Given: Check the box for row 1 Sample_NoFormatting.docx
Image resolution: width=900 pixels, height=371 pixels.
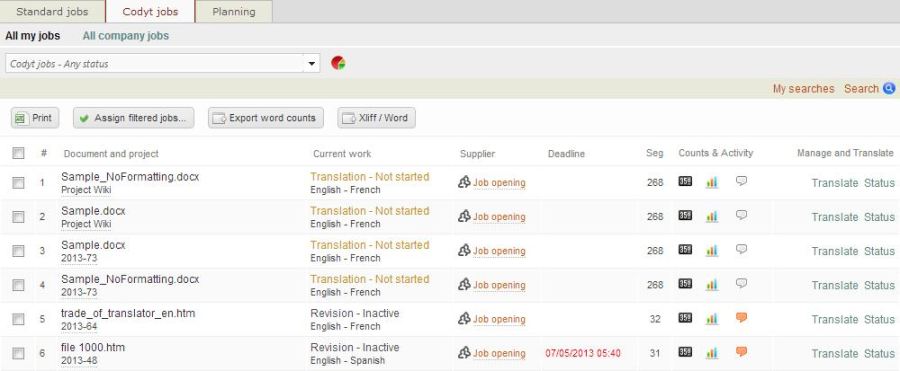Looking at the screenshot, I should click(18, 183).
